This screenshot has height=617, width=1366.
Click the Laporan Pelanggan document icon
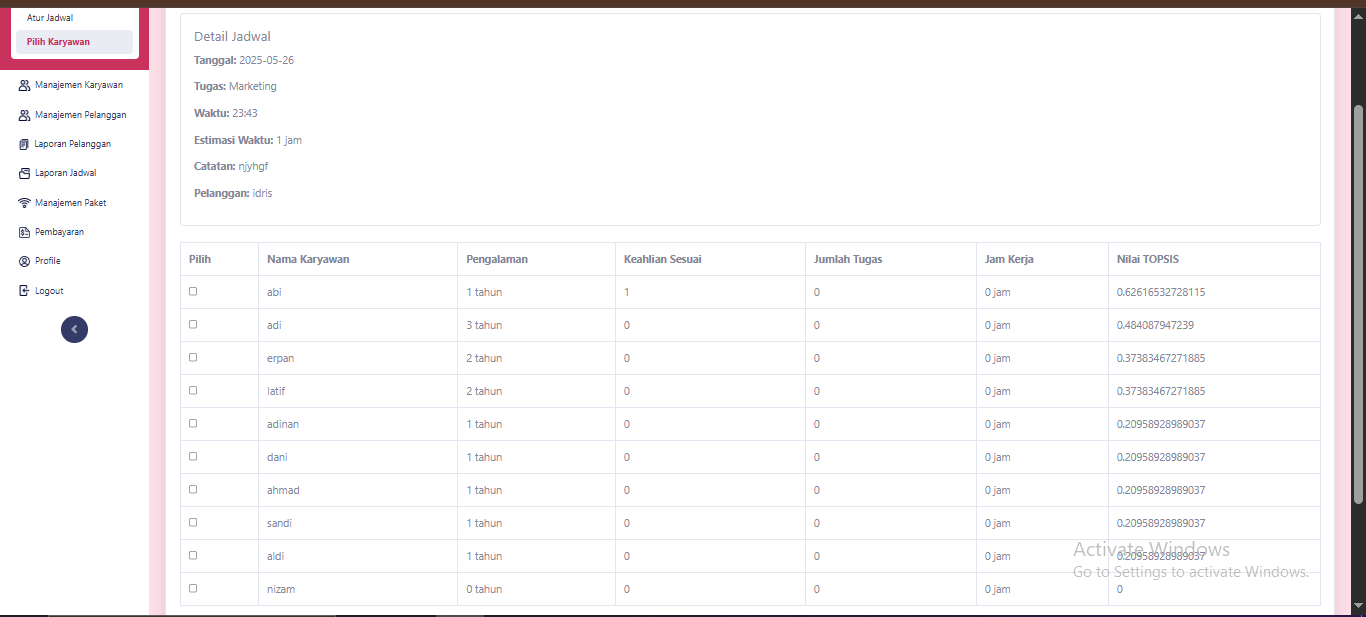(24, 144)
